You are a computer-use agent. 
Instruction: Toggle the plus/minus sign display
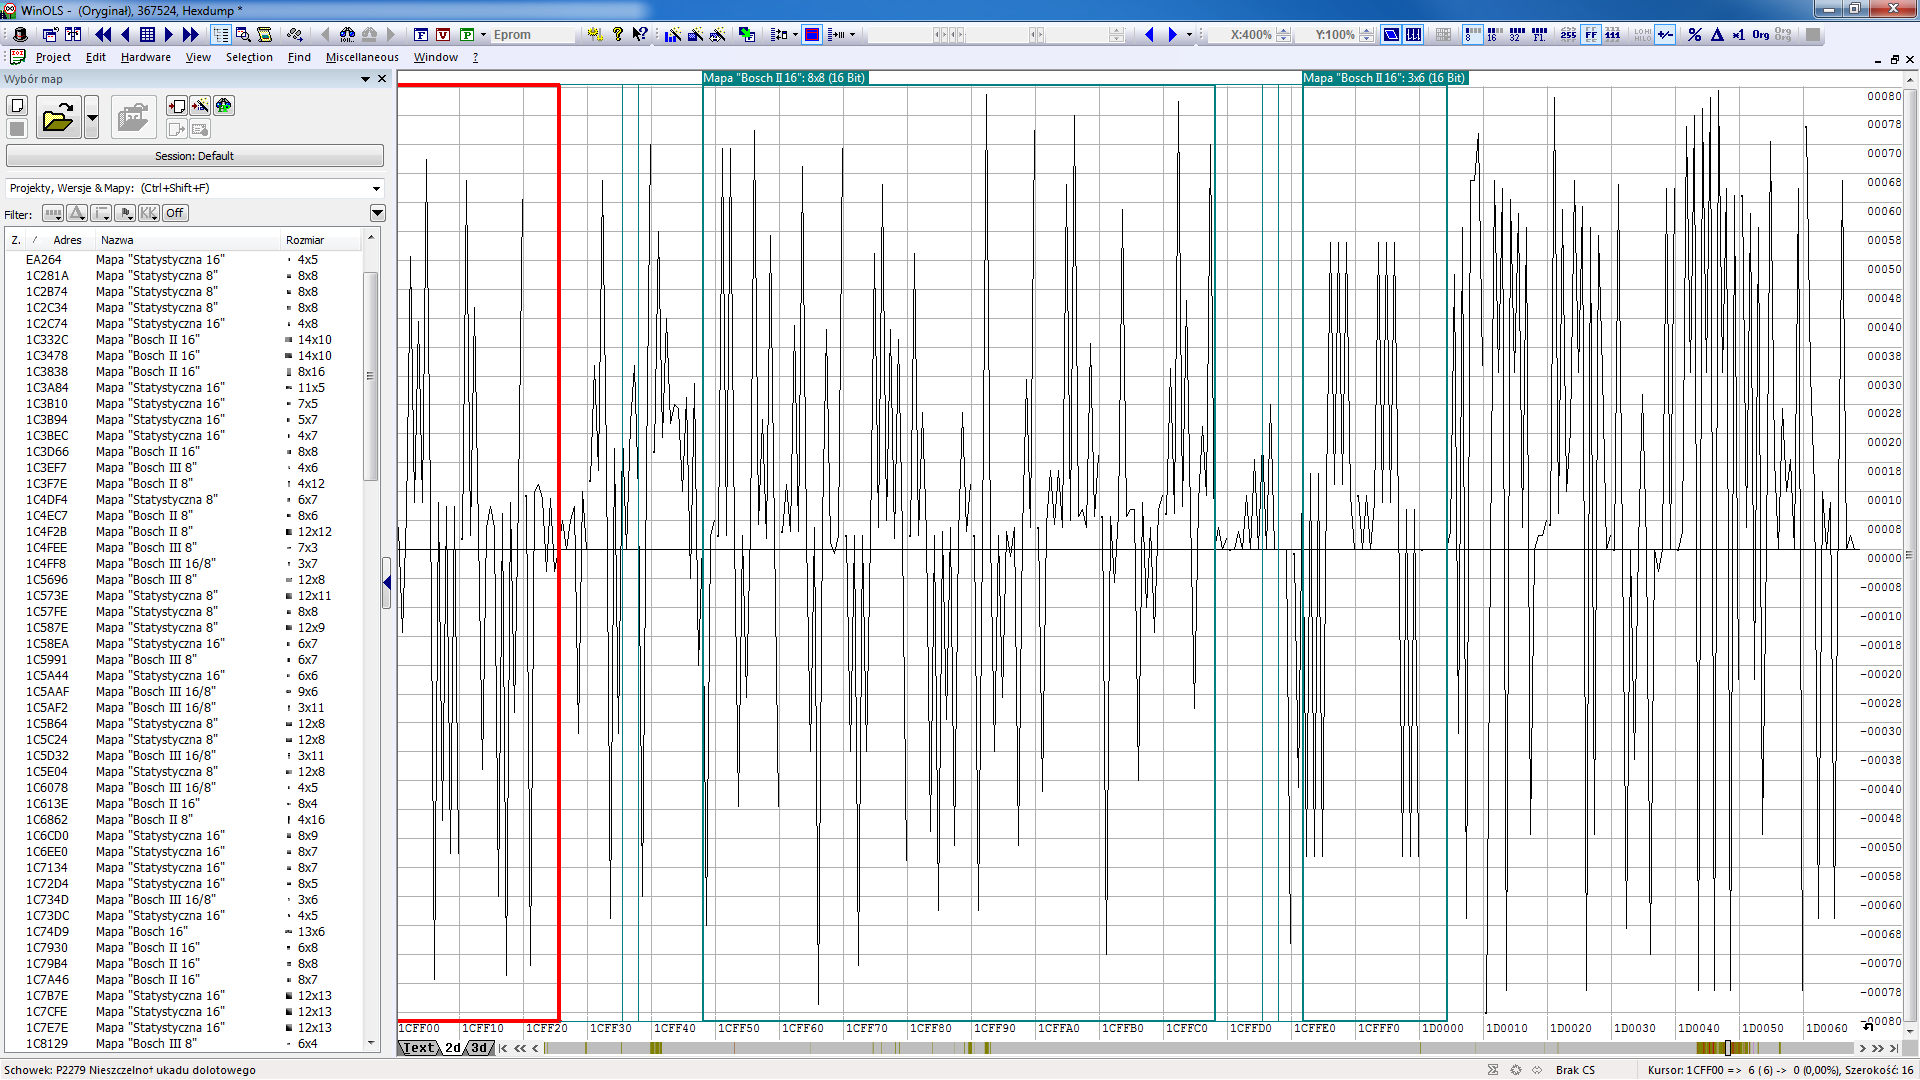pyautogui.click(x=1665, y=34)
